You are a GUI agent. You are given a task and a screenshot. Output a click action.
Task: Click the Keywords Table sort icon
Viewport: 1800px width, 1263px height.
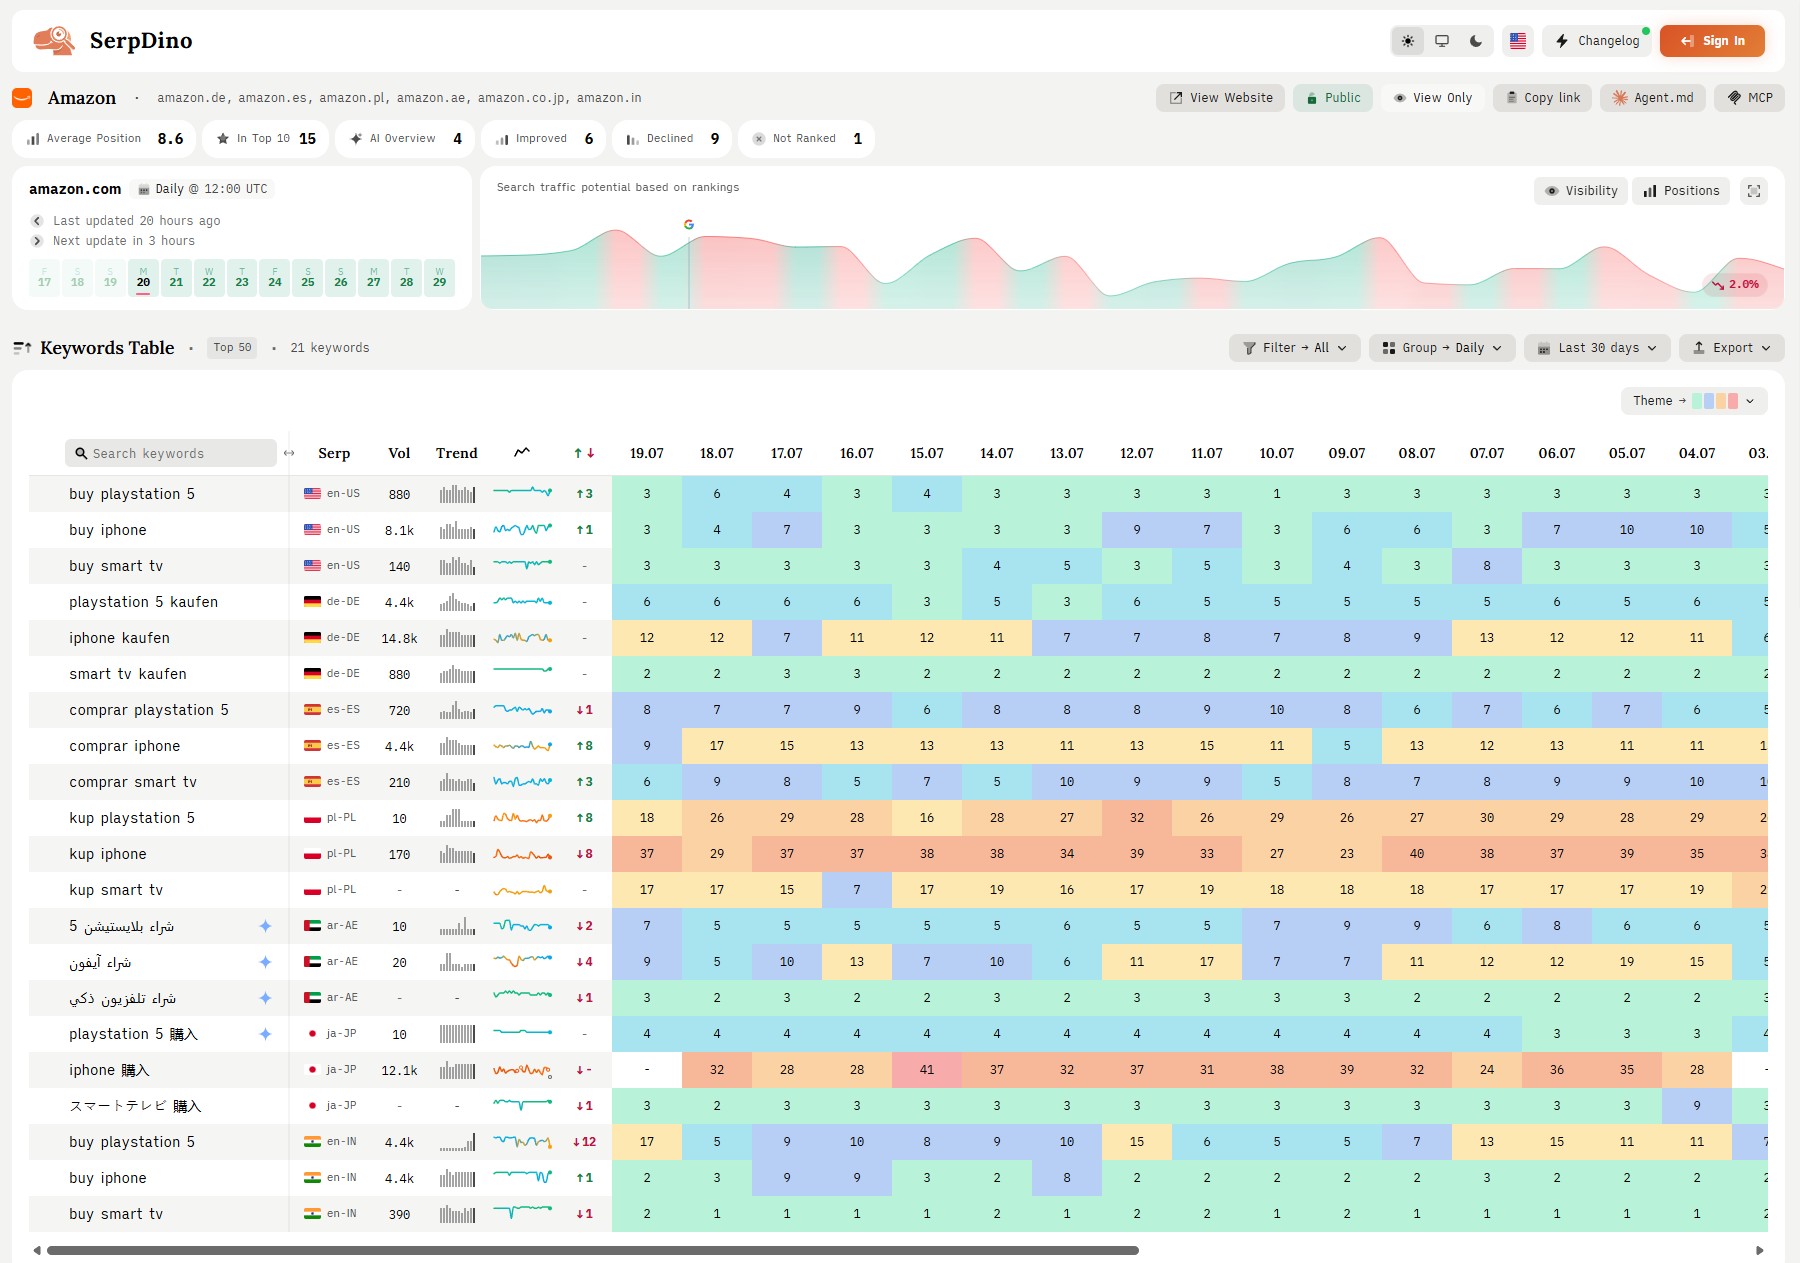(x=22, y=348)
